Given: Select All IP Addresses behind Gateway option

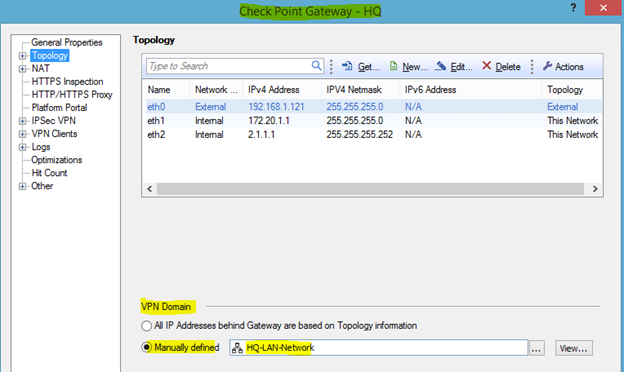Looking at the screenshot, I should tap(146, 326).
